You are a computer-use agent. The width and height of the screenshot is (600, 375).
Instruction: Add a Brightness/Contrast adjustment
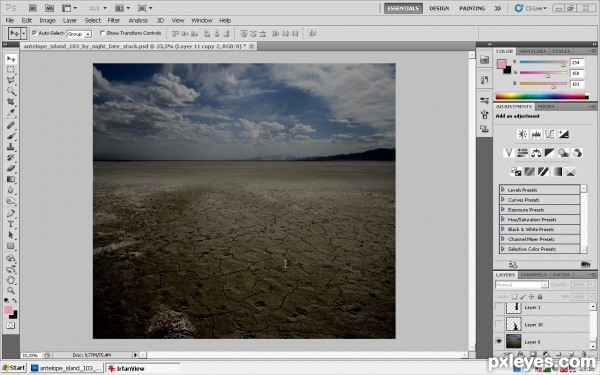coord(522,134)
